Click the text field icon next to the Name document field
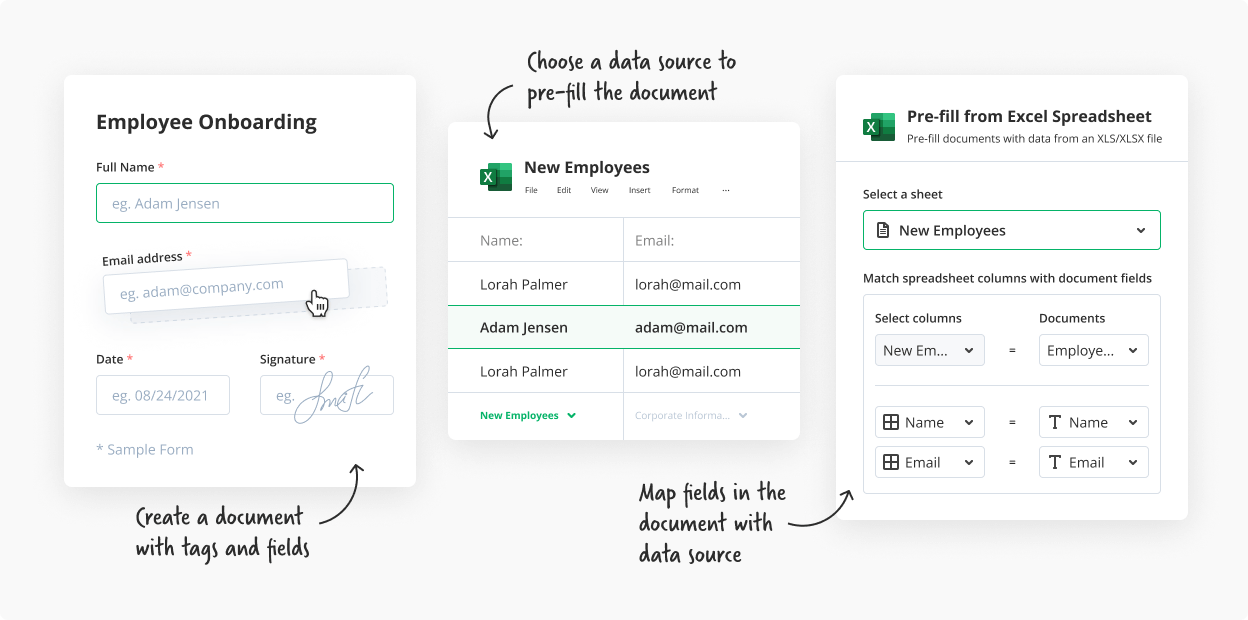The height and width of the screenshot is (620, 1248). 1056,422
